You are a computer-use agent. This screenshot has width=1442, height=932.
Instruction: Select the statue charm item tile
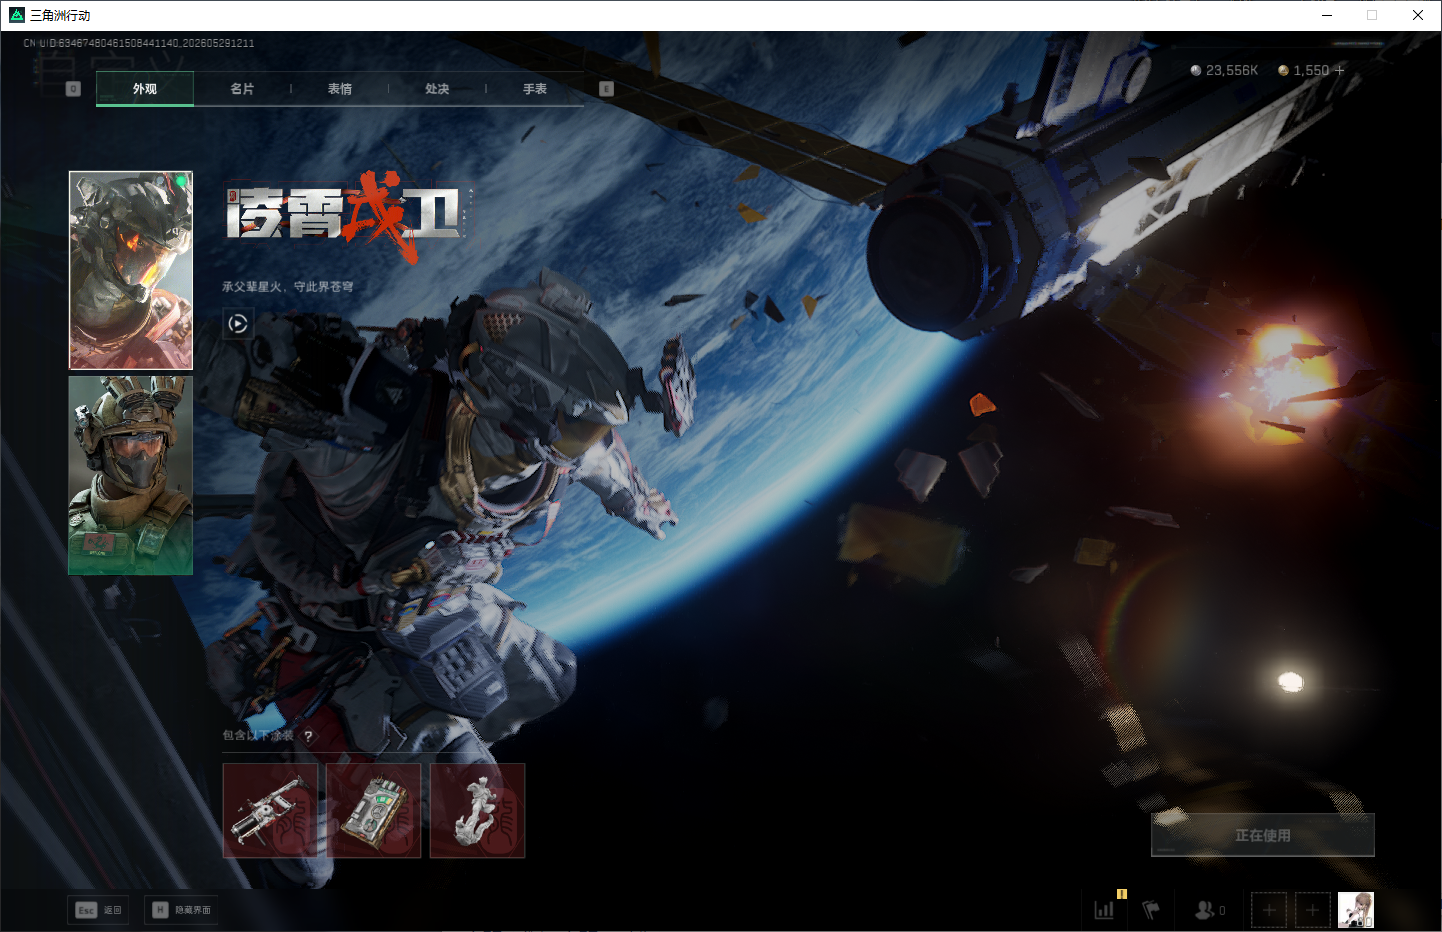[477, 811]
